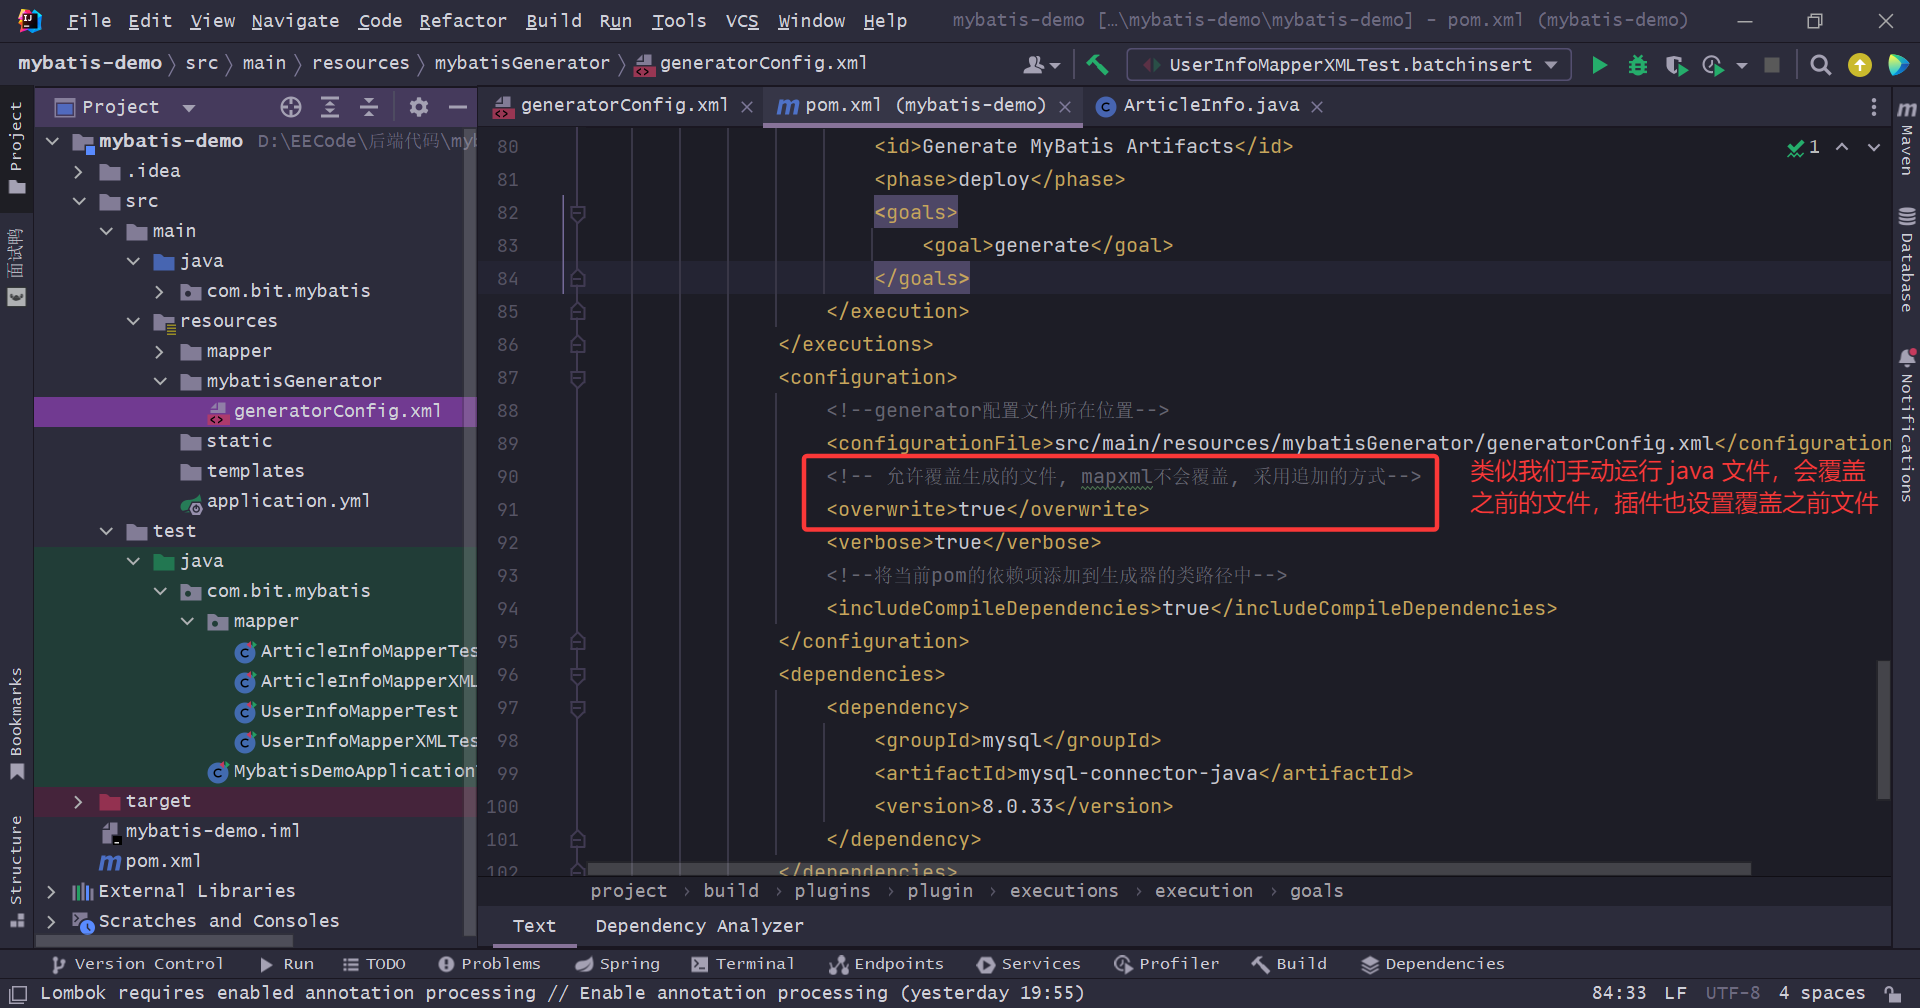Show recent files list via three-dot tab menu
The height and width of the screenshot is (1008, 1920).
[x=1873, y=106]
